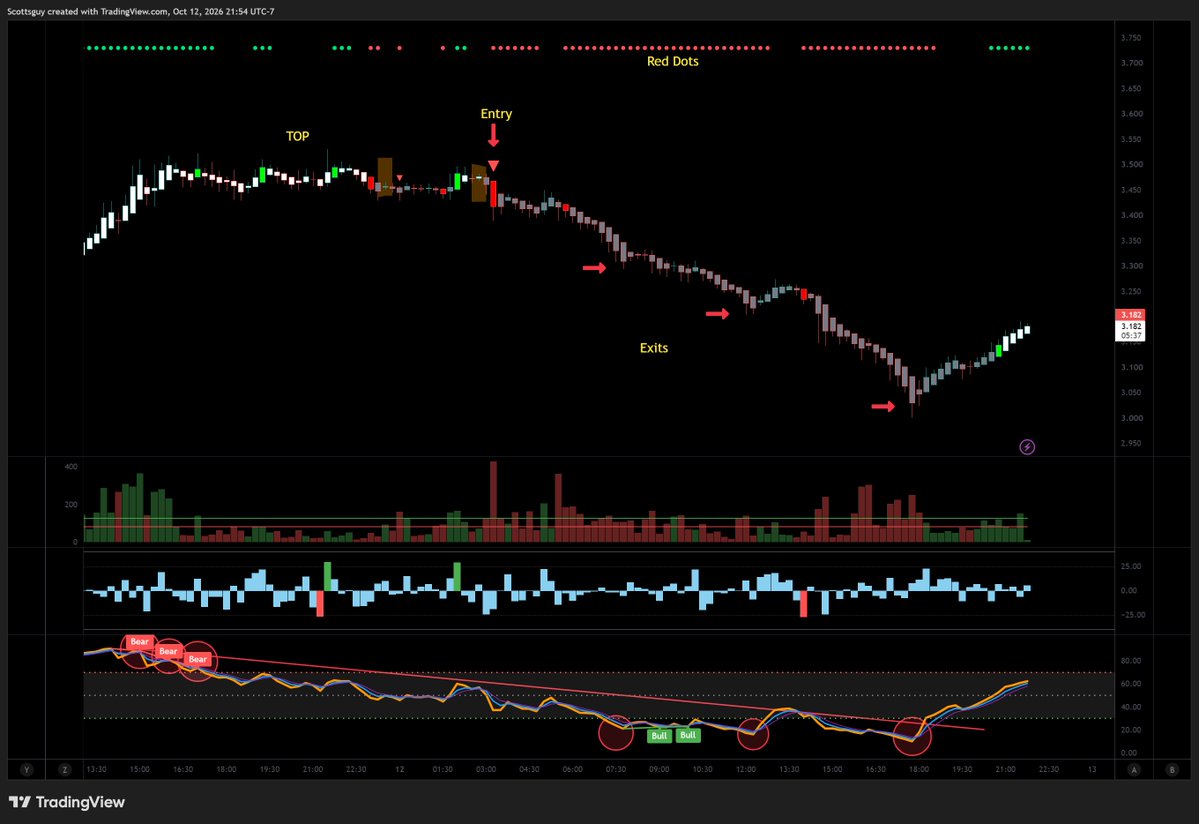The width and height of the screenshot is (1199, 824).
Task: Click the 400 volume scale label
Action: (x=71, y=466)
